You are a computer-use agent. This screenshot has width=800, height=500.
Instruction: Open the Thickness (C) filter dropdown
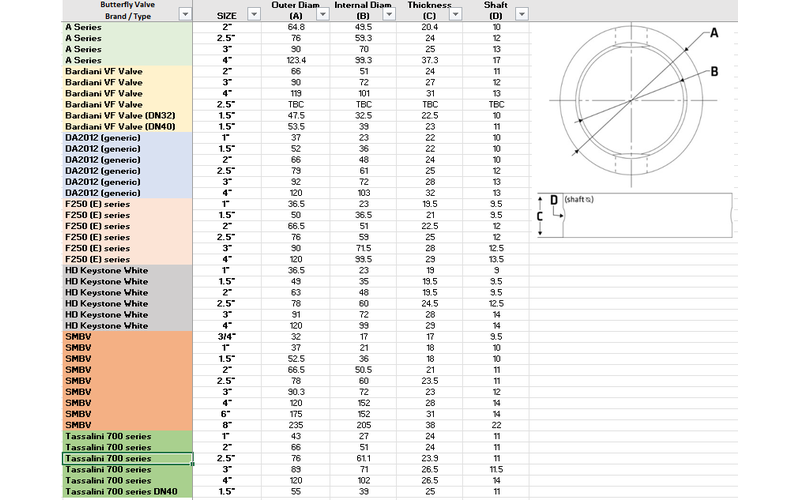click(x=455, y=14)
